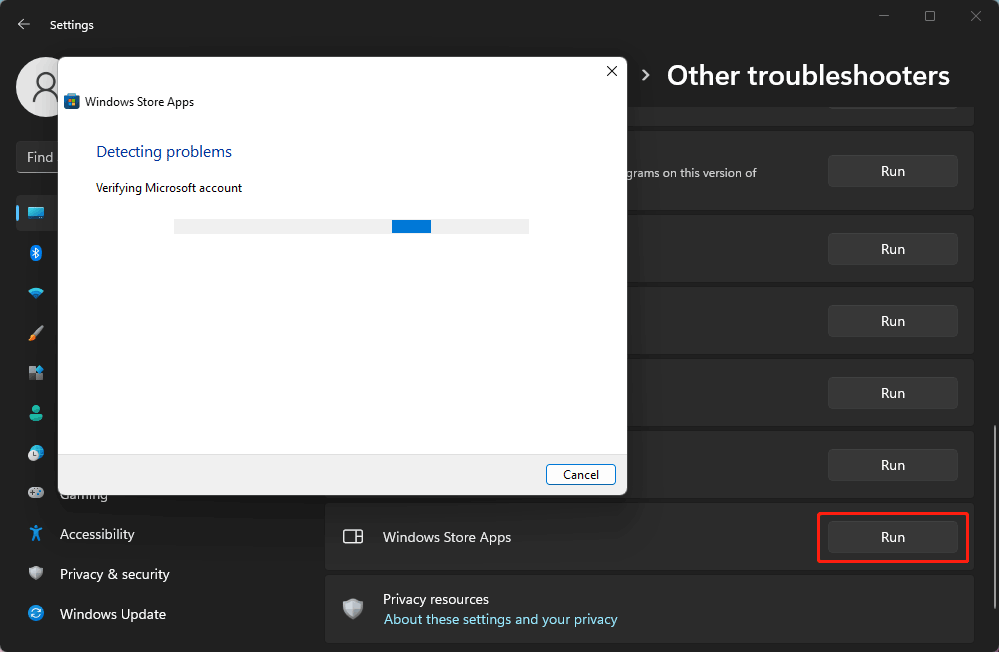The height and width of the screenshot is (652, 999).
Task: Select the Windows Update icon
Action: coord(35,614)
